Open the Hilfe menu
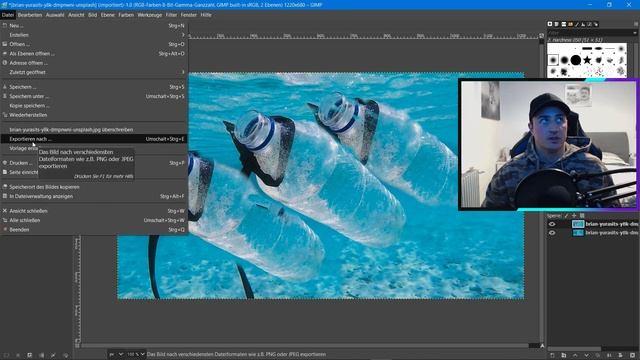The height and width of the screenshot is (360, 640). (x=206, y=15)
